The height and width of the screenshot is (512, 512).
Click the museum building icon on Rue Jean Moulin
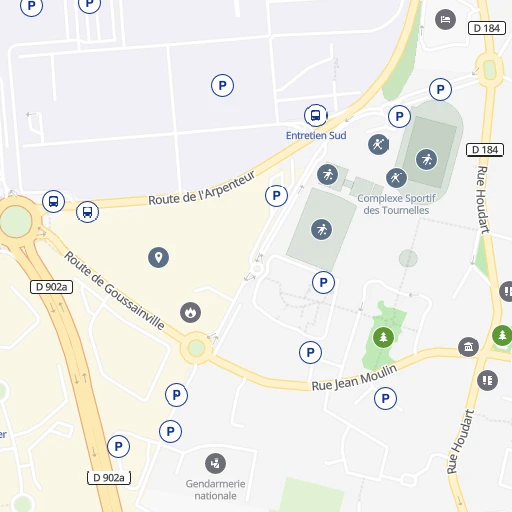pyautogui.click(x=468, y=347)
